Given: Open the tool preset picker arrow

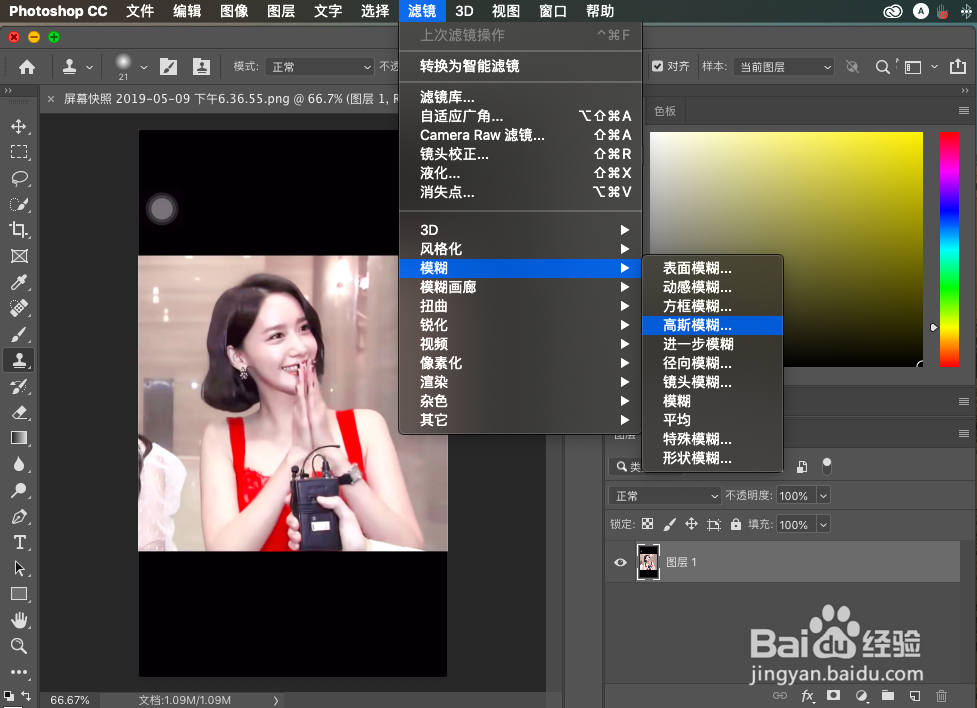Looking at the screenshot, I should coord(89,67).
